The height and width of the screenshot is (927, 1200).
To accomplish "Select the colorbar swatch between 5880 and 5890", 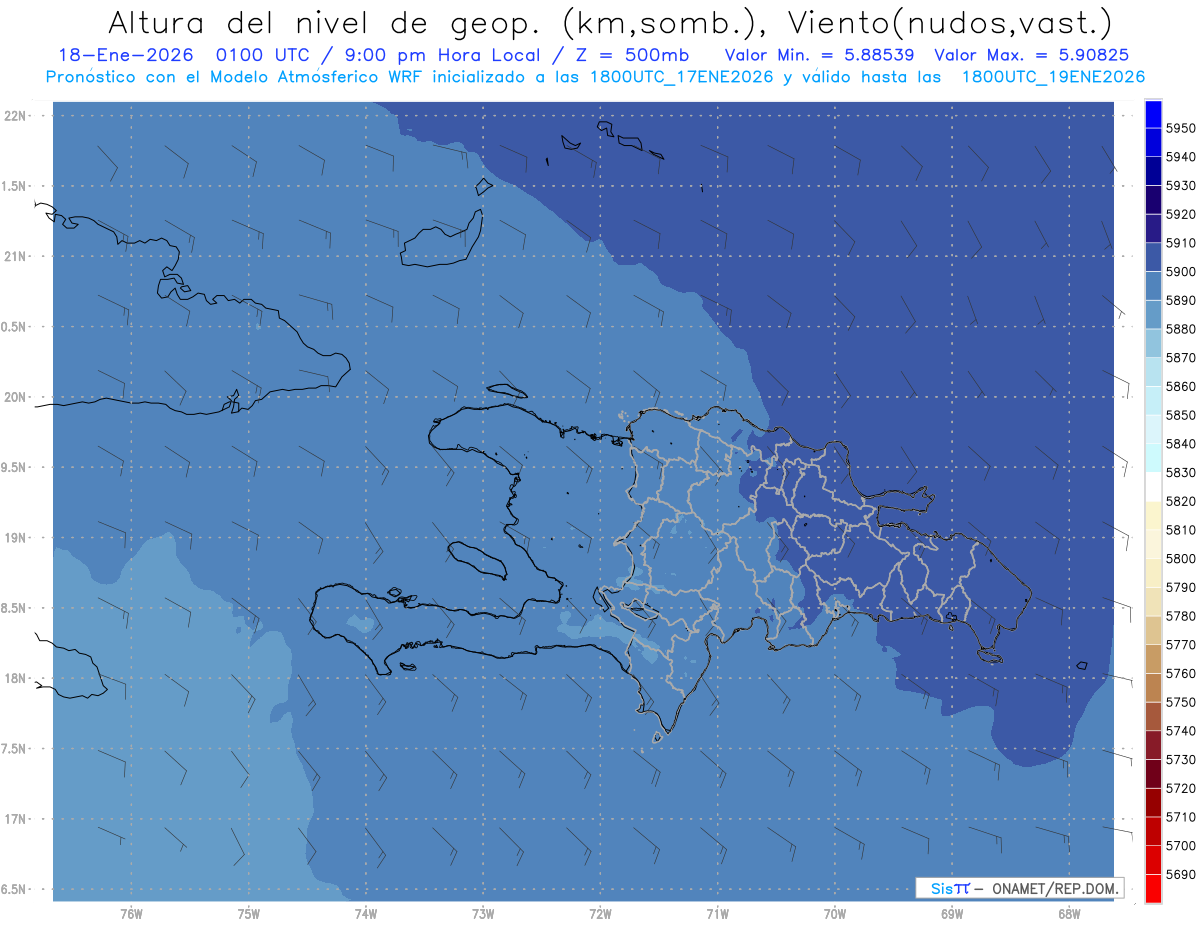I will [x=1153, y=315].
